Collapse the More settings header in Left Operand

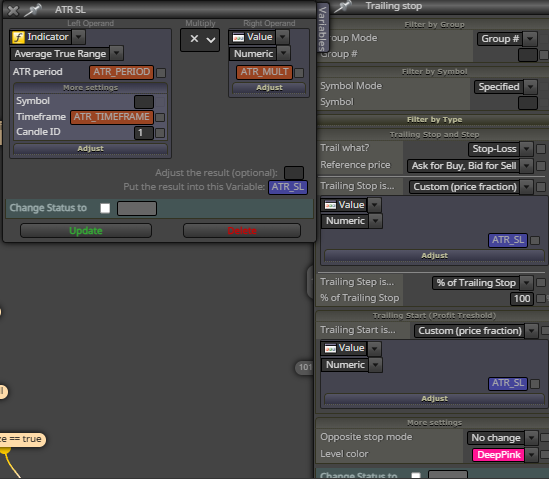coord(90,88)
